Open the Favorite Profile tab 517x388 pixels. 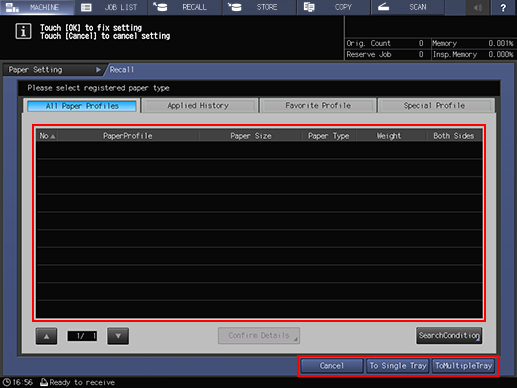318,106
